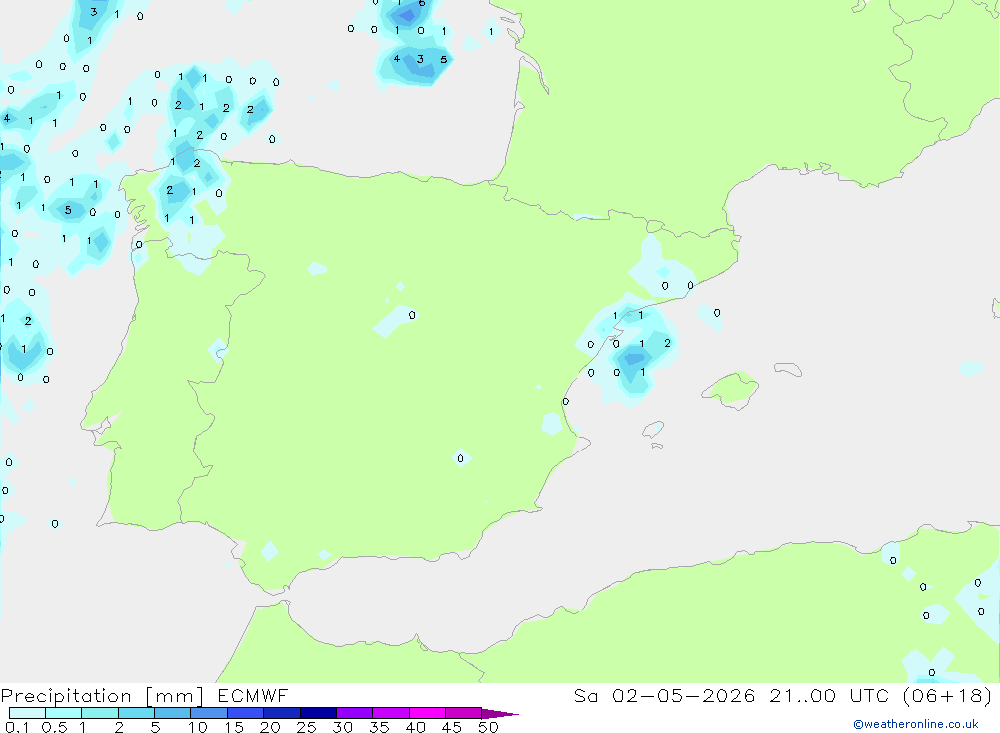Click the 15–20 mm legend color swatch
This screenshot has width=1000, height=733.
(x=246, y=713)
